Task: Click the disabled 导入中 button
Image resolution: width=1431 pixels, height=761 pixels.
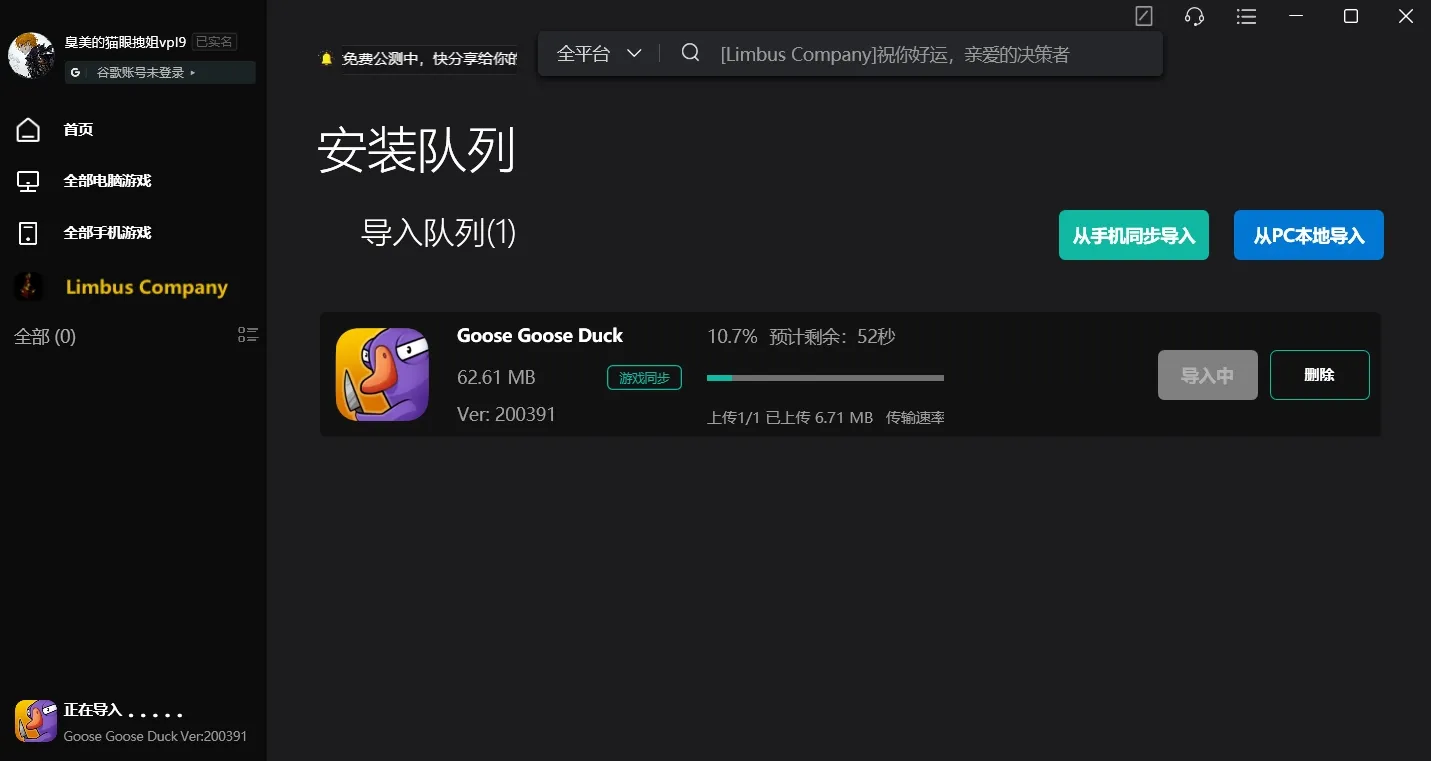Action: click(1208, 375)
